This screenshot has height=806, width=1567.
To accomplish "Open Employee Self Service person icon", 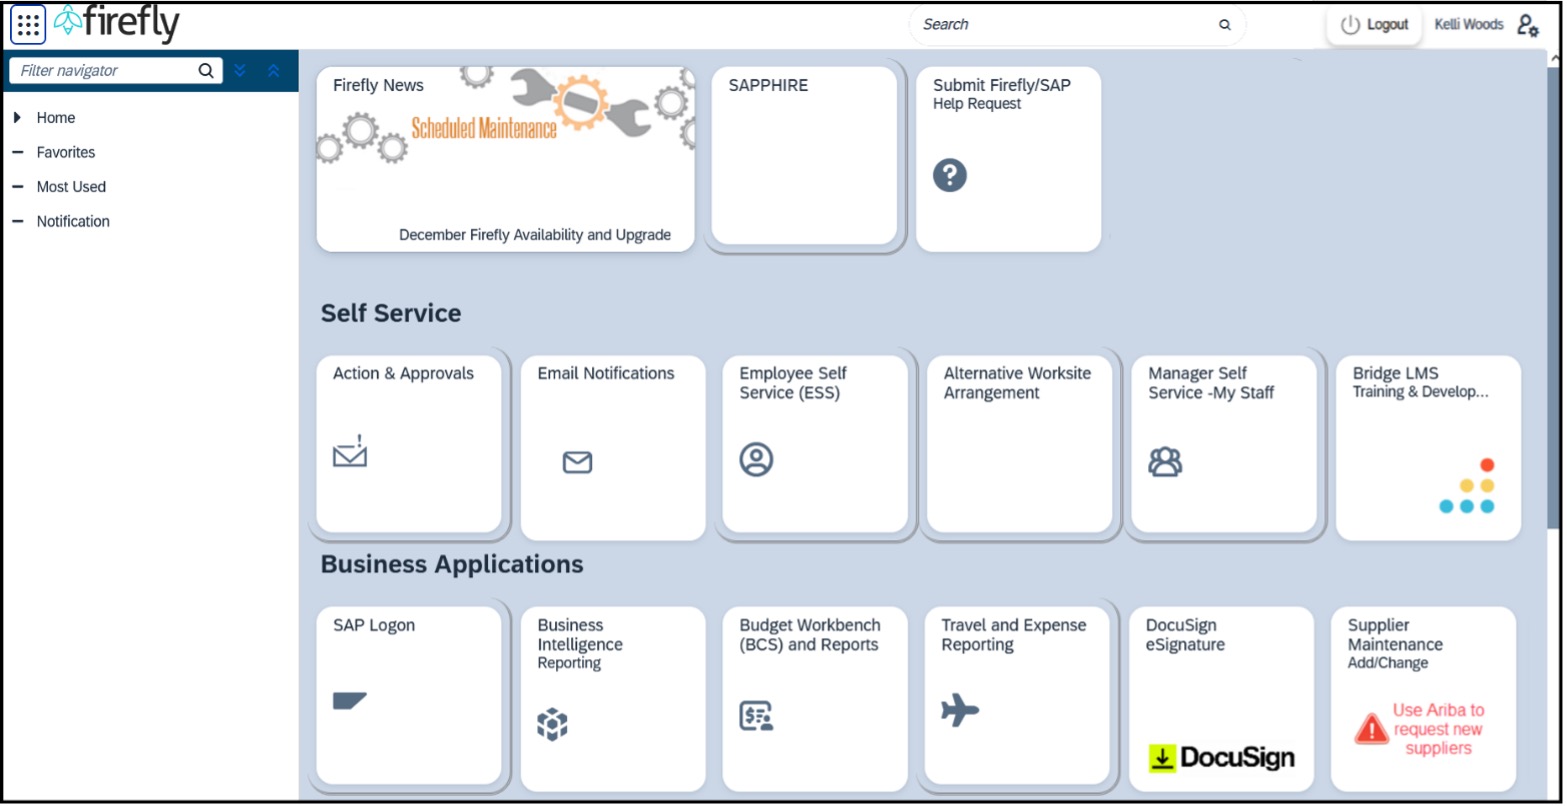I will pyautogui.click(x=756, y=459).
